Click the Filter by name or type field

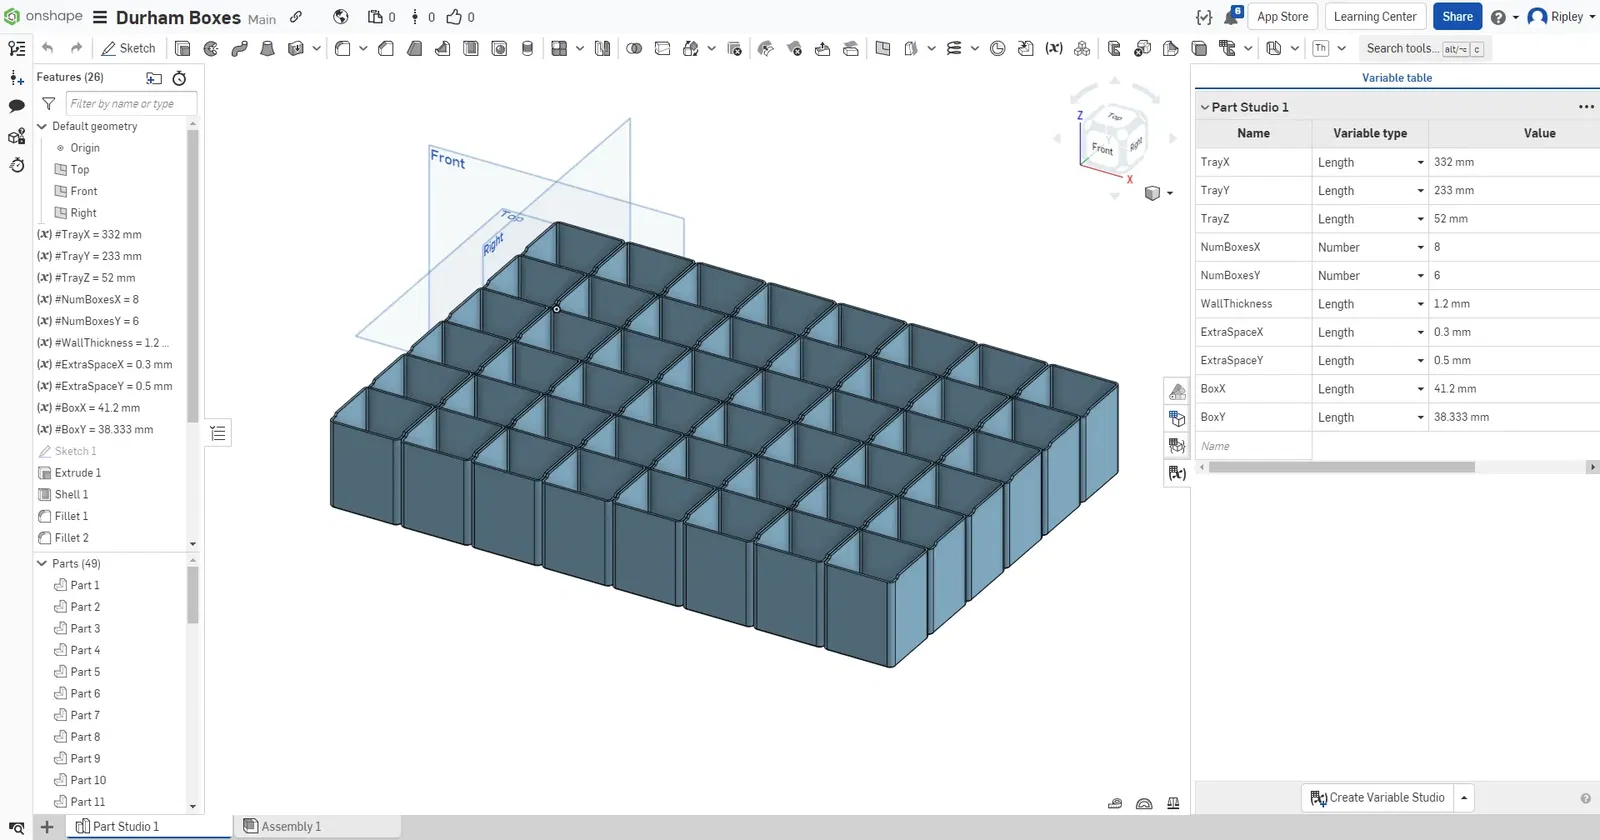[x=131, y=103]
